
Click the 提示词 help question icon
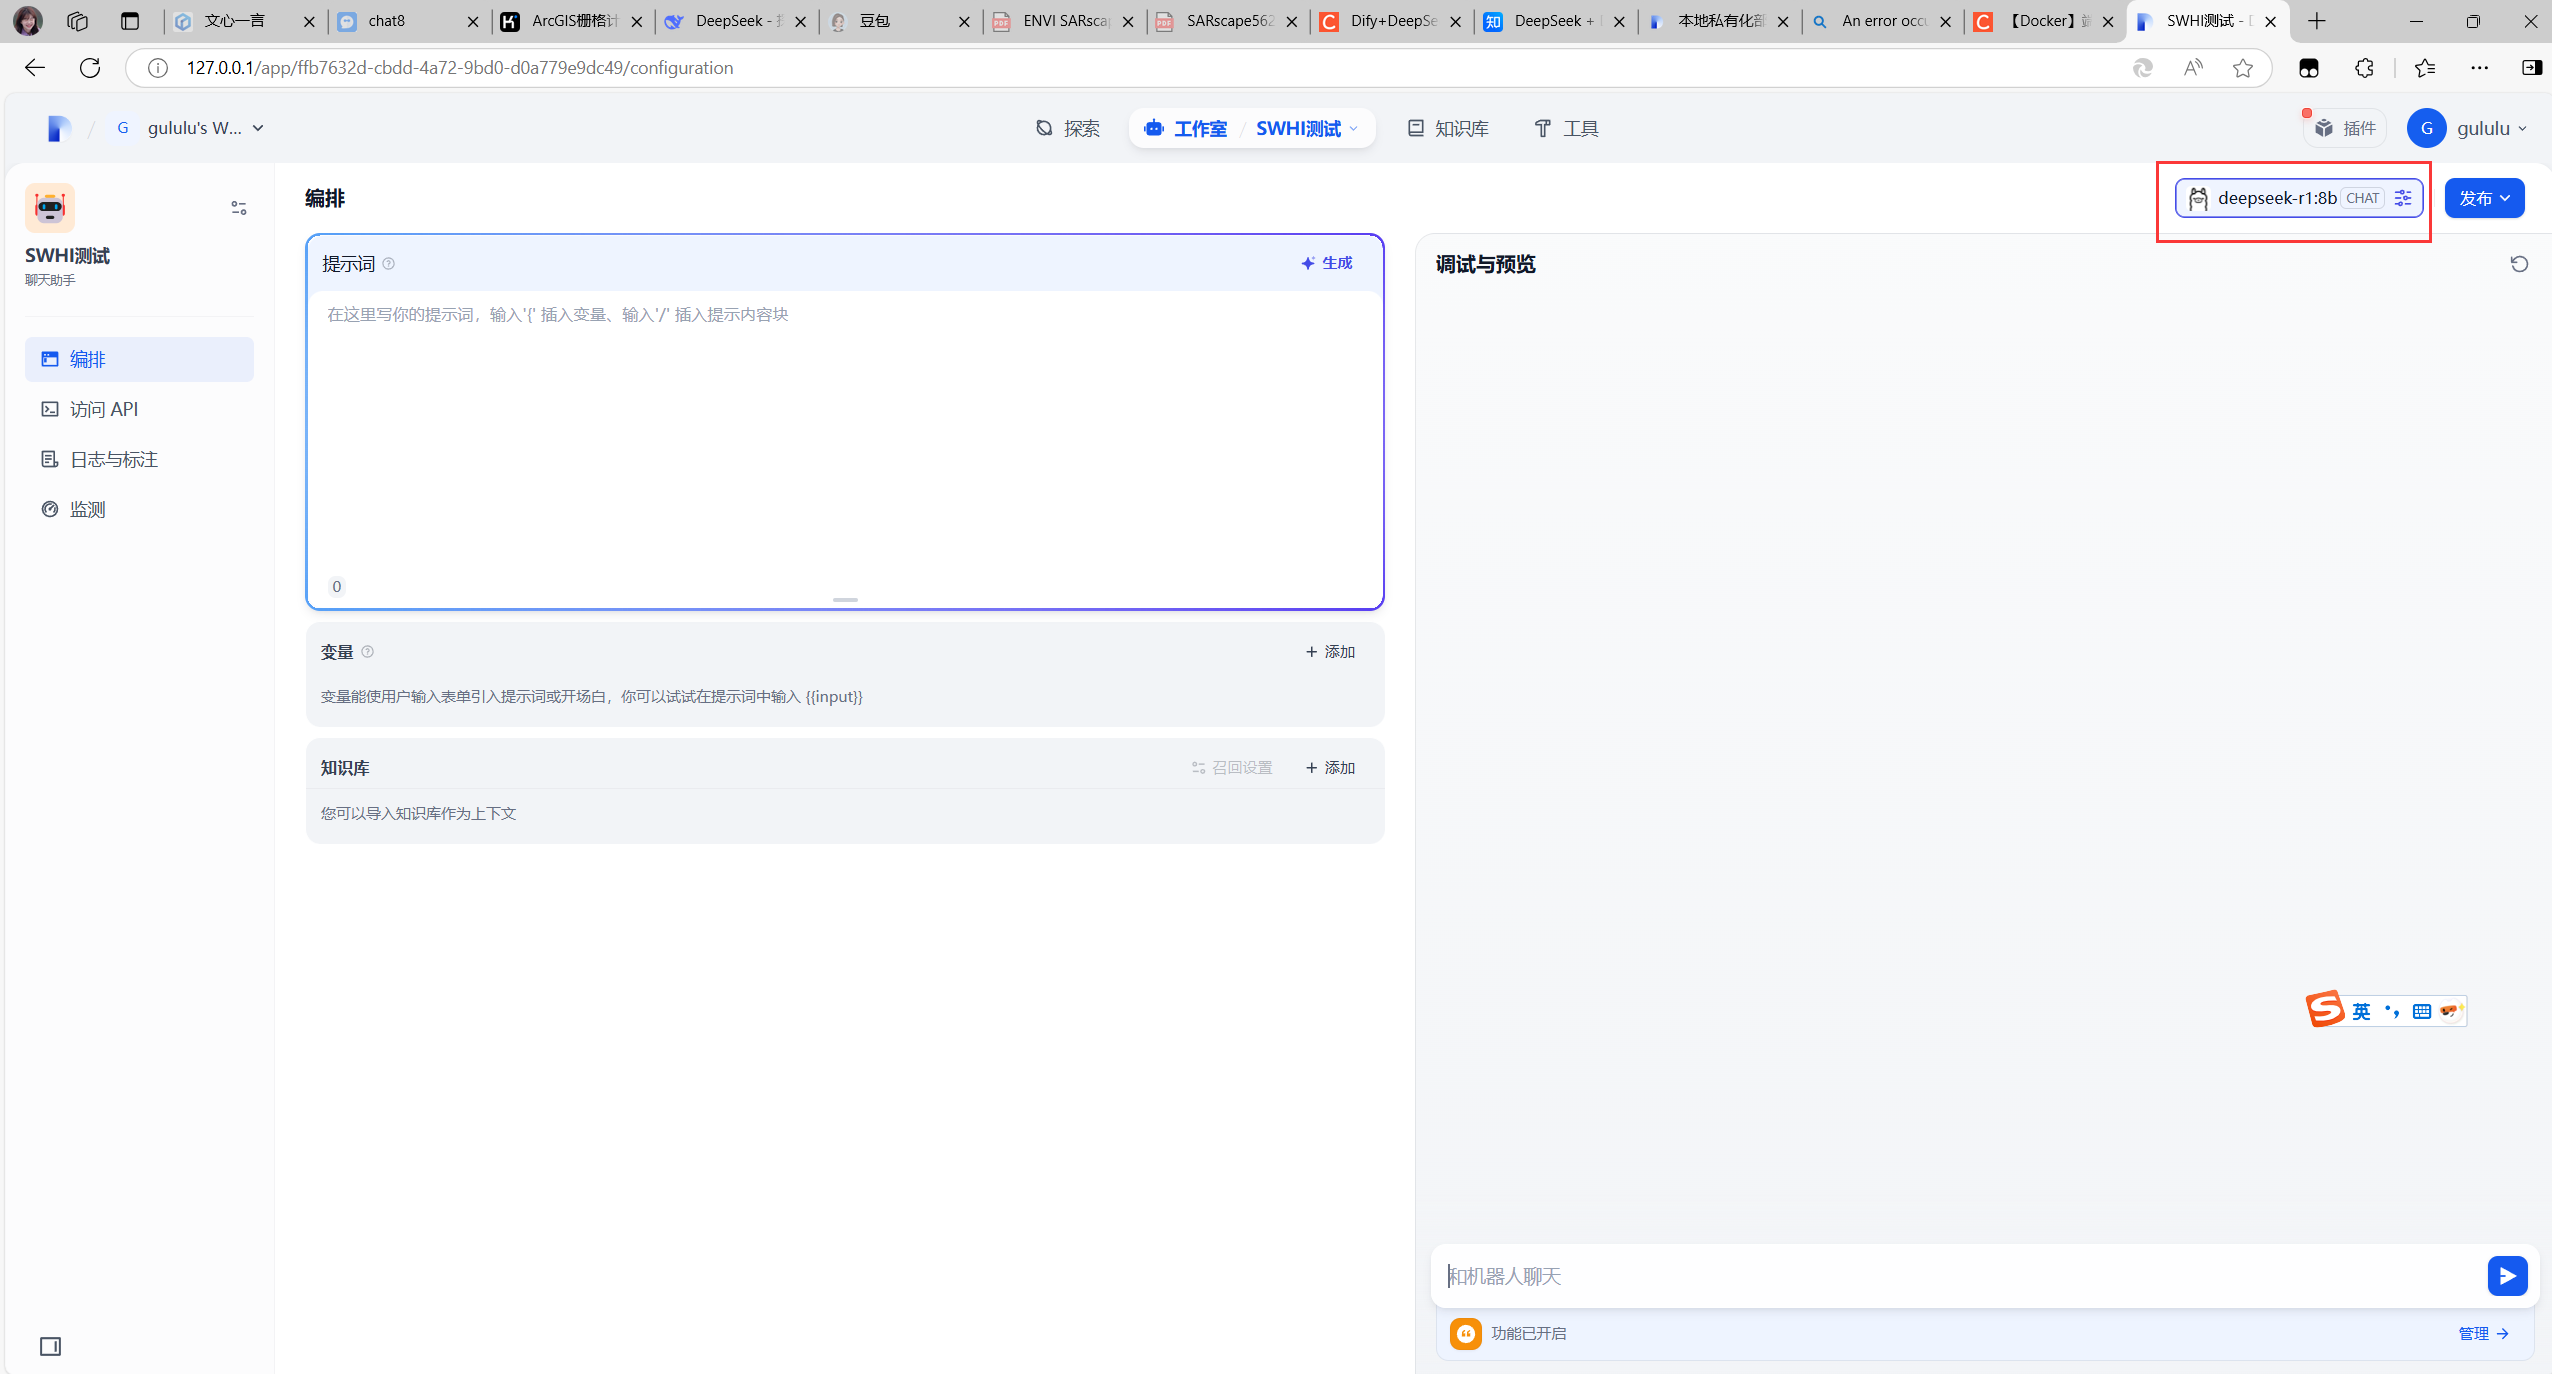[389, 264]
